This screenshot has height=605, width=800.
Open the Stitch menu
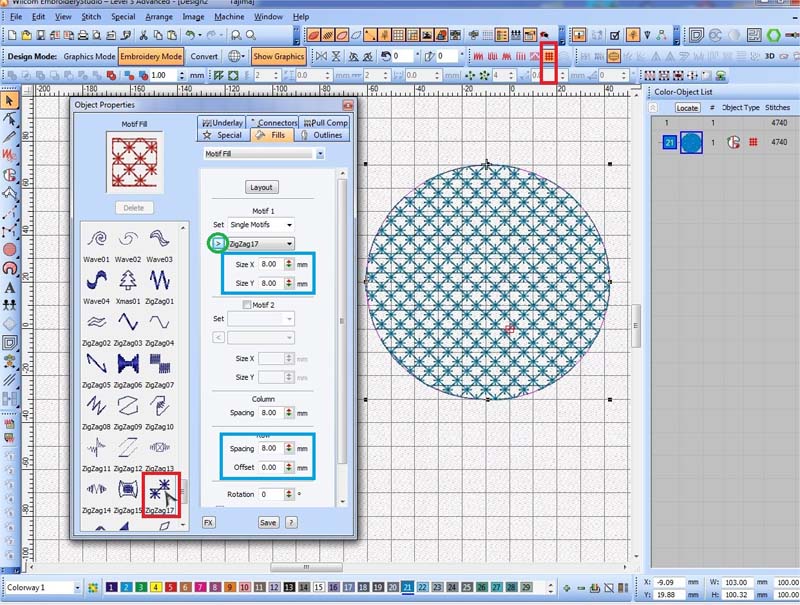89,17
